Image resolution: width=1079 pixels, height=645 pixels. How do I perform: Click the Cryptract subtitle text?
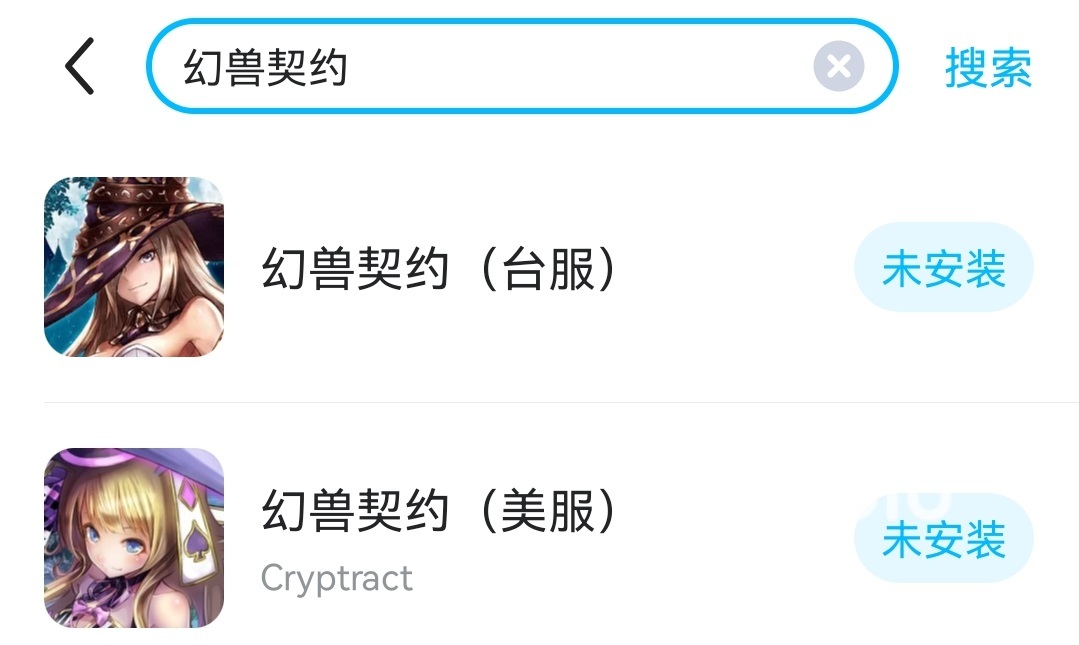click(336, 578)
